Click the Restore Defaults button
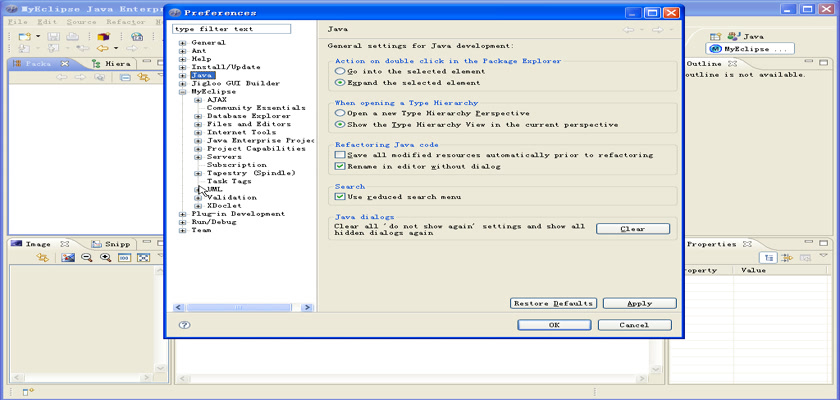 click(553, 304)
